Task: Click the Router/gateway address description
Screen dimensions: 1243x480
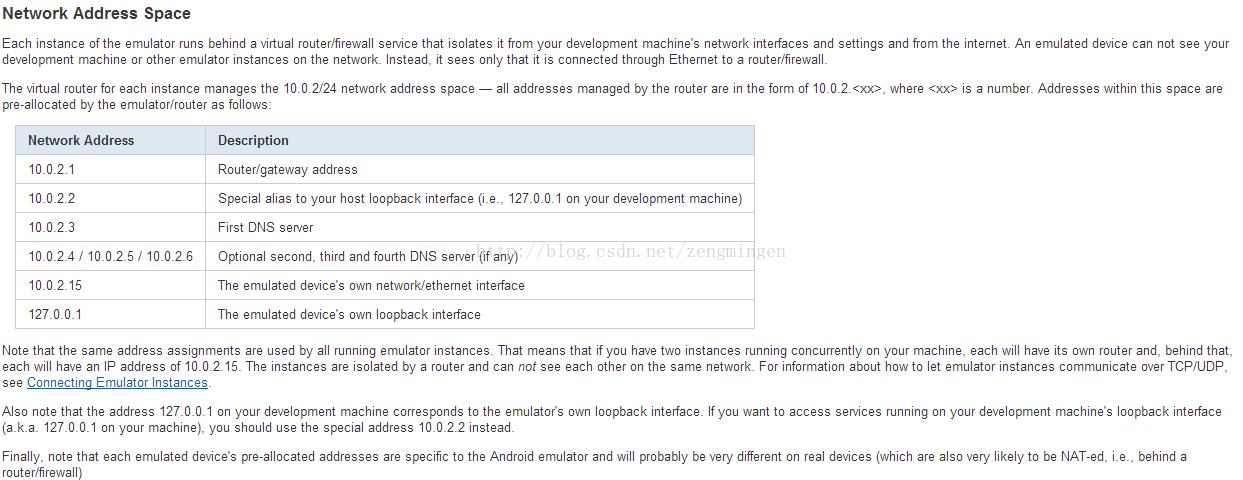Action: (x=480, y=169)
